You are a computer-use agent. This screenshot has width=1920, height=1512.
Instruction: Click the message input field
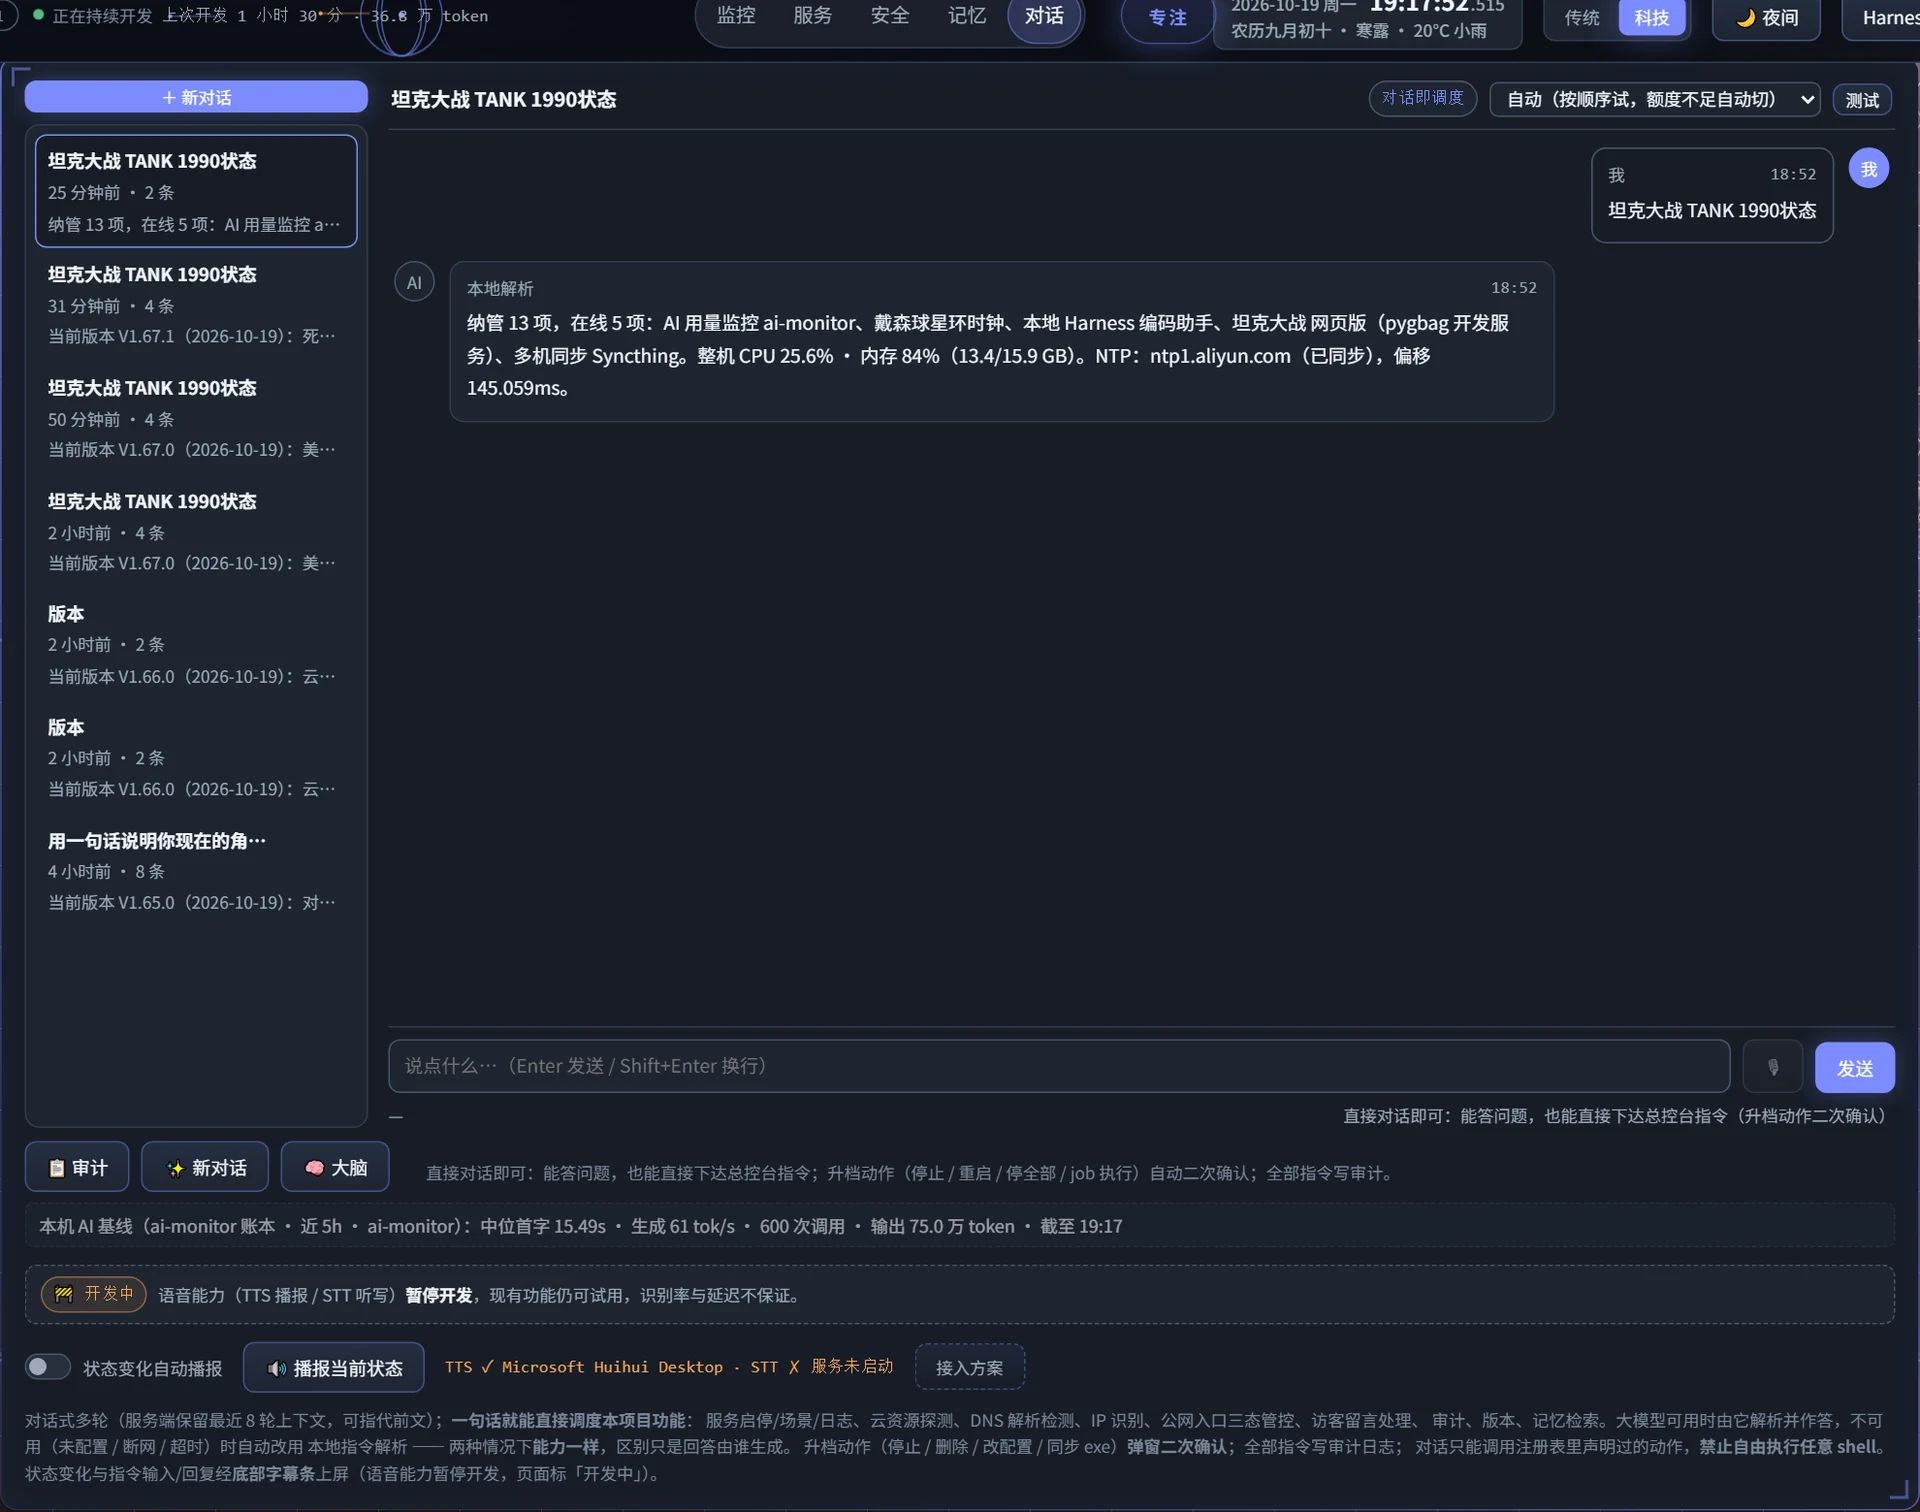(1059, 1066)
